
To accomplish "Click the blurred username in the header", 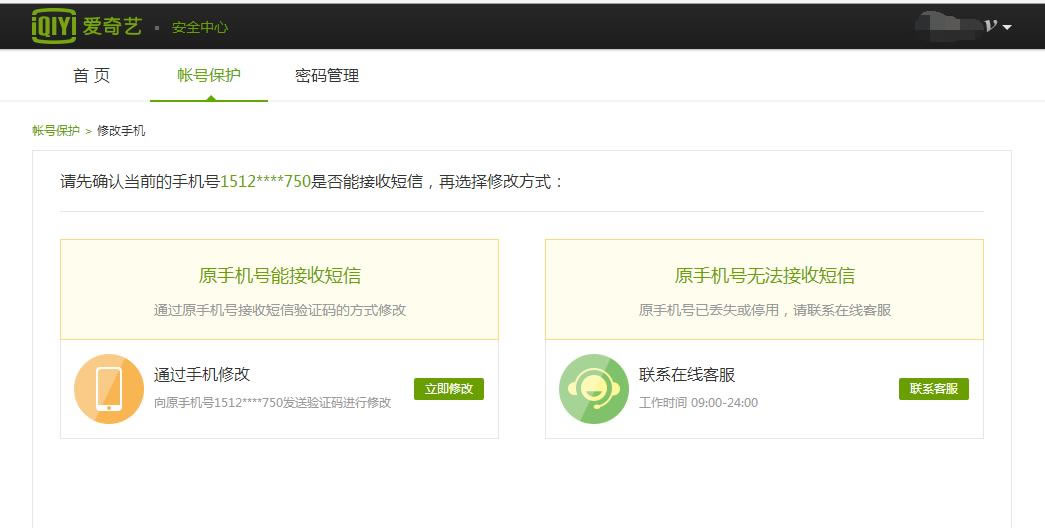I will coord(948,26).
